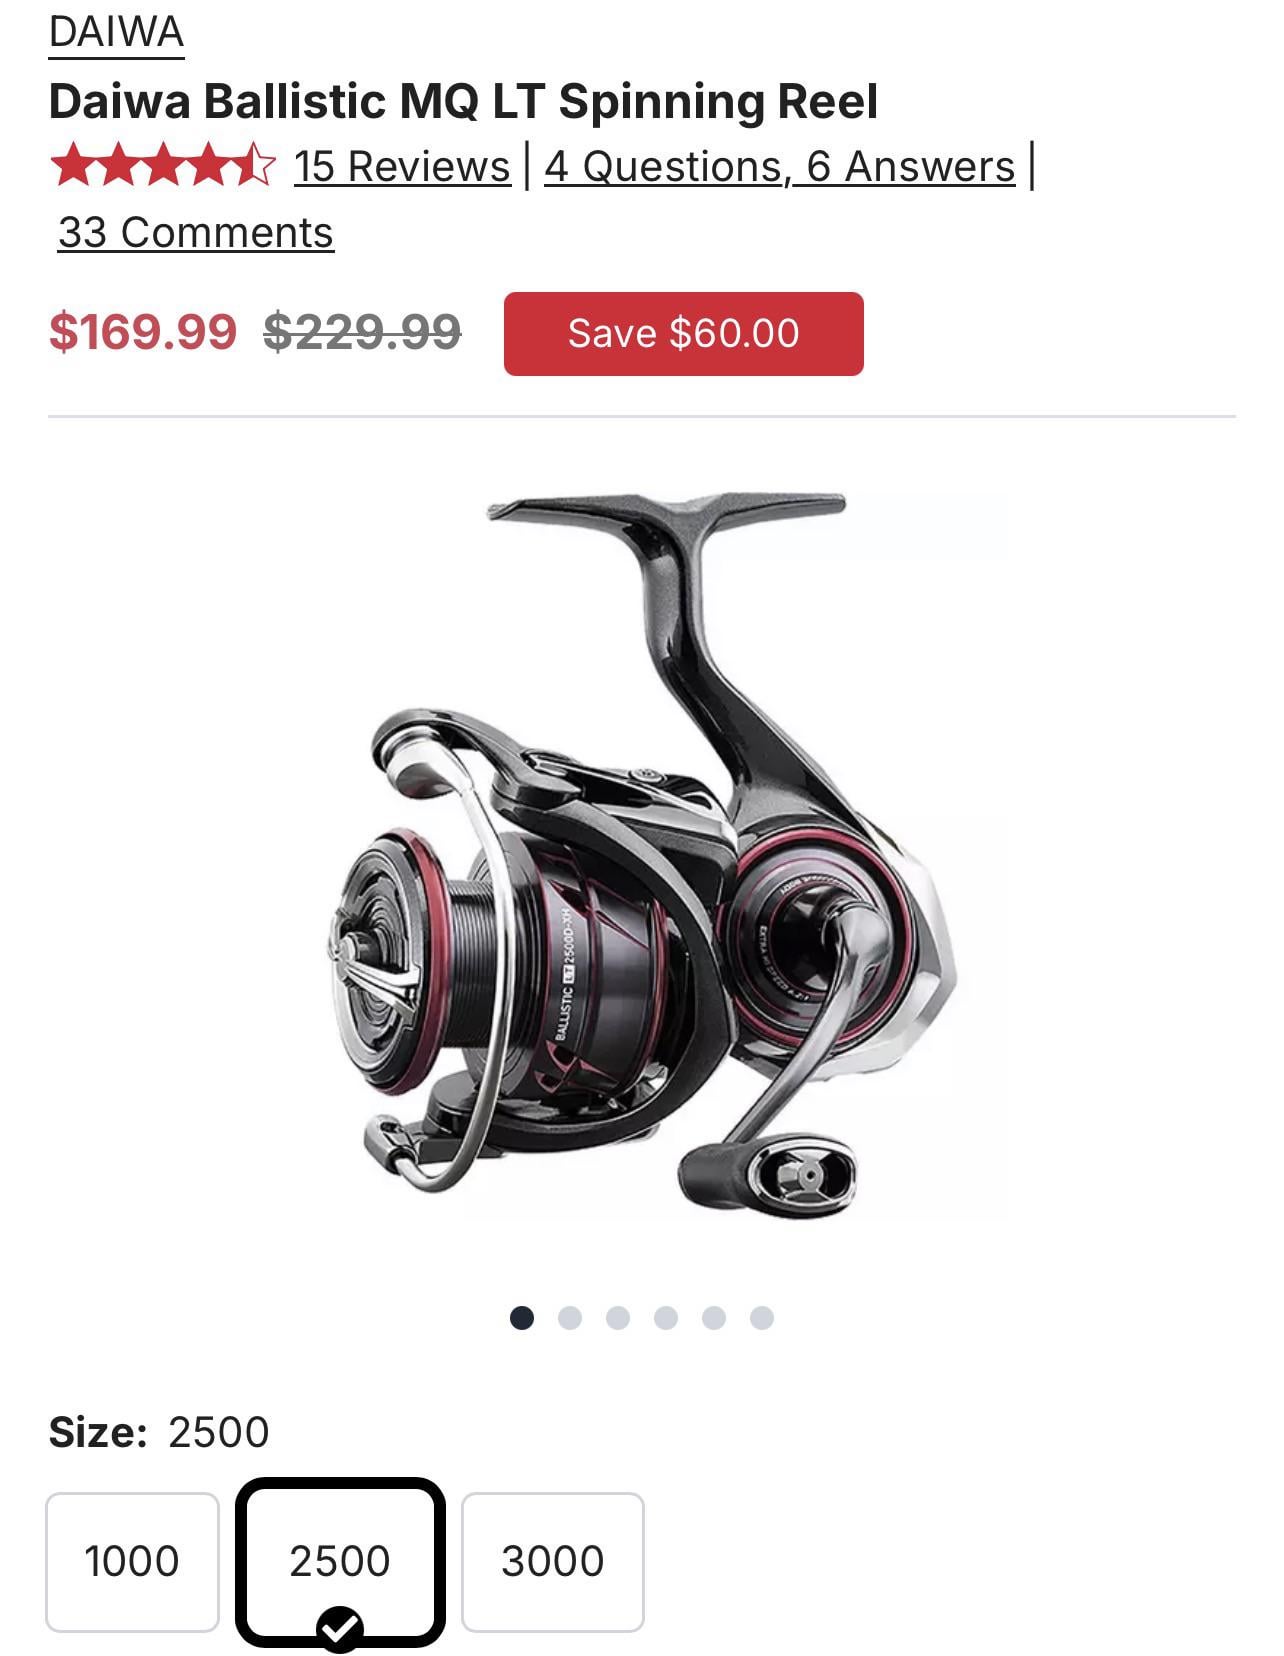Click the Save $60.00 badge
Image resolution: width=1284 pixels, height=1656 pixels.
[684, 334]
